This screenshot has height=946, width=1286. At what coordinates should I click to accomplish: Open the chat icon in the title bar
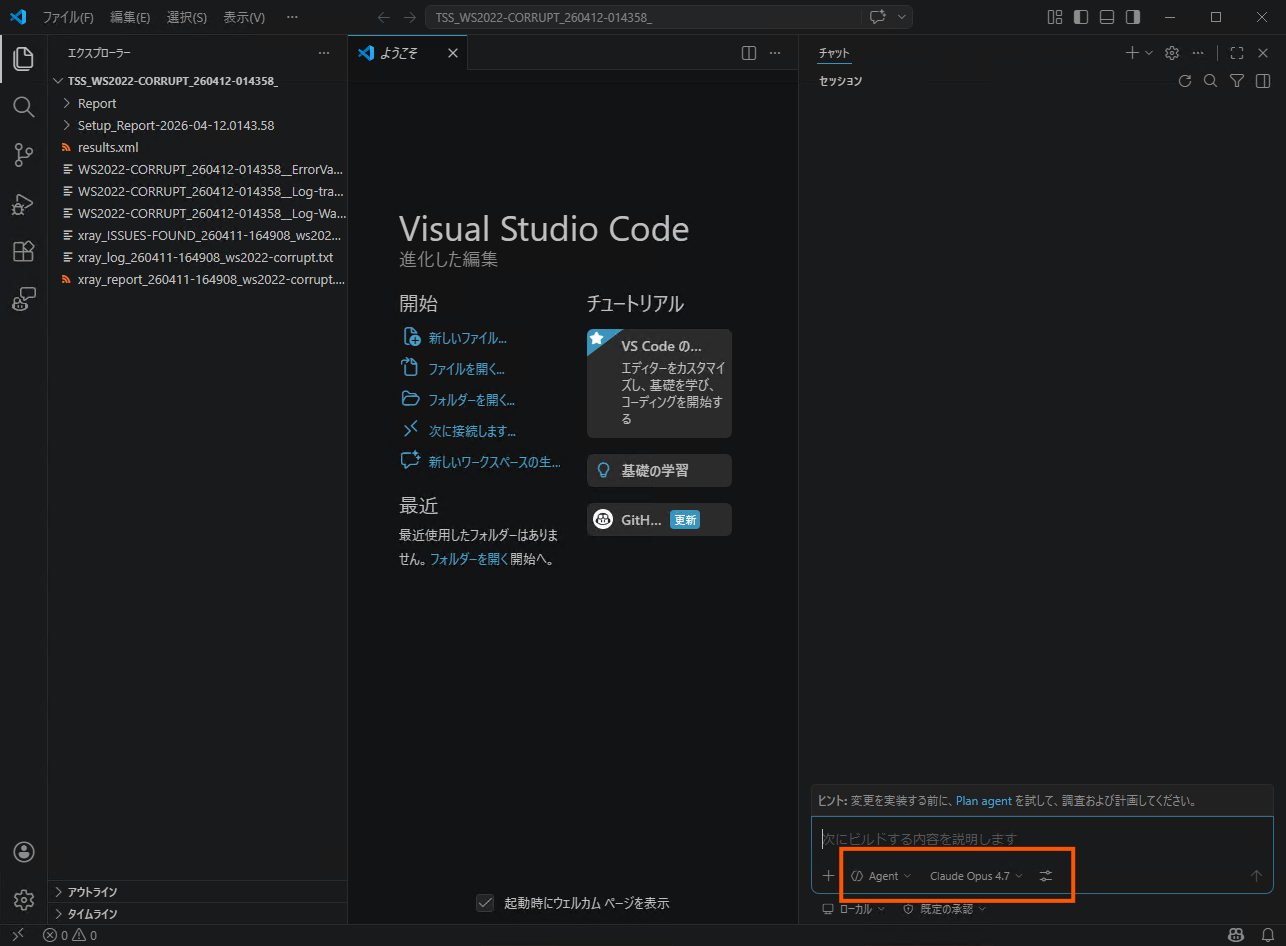[878, 17]
